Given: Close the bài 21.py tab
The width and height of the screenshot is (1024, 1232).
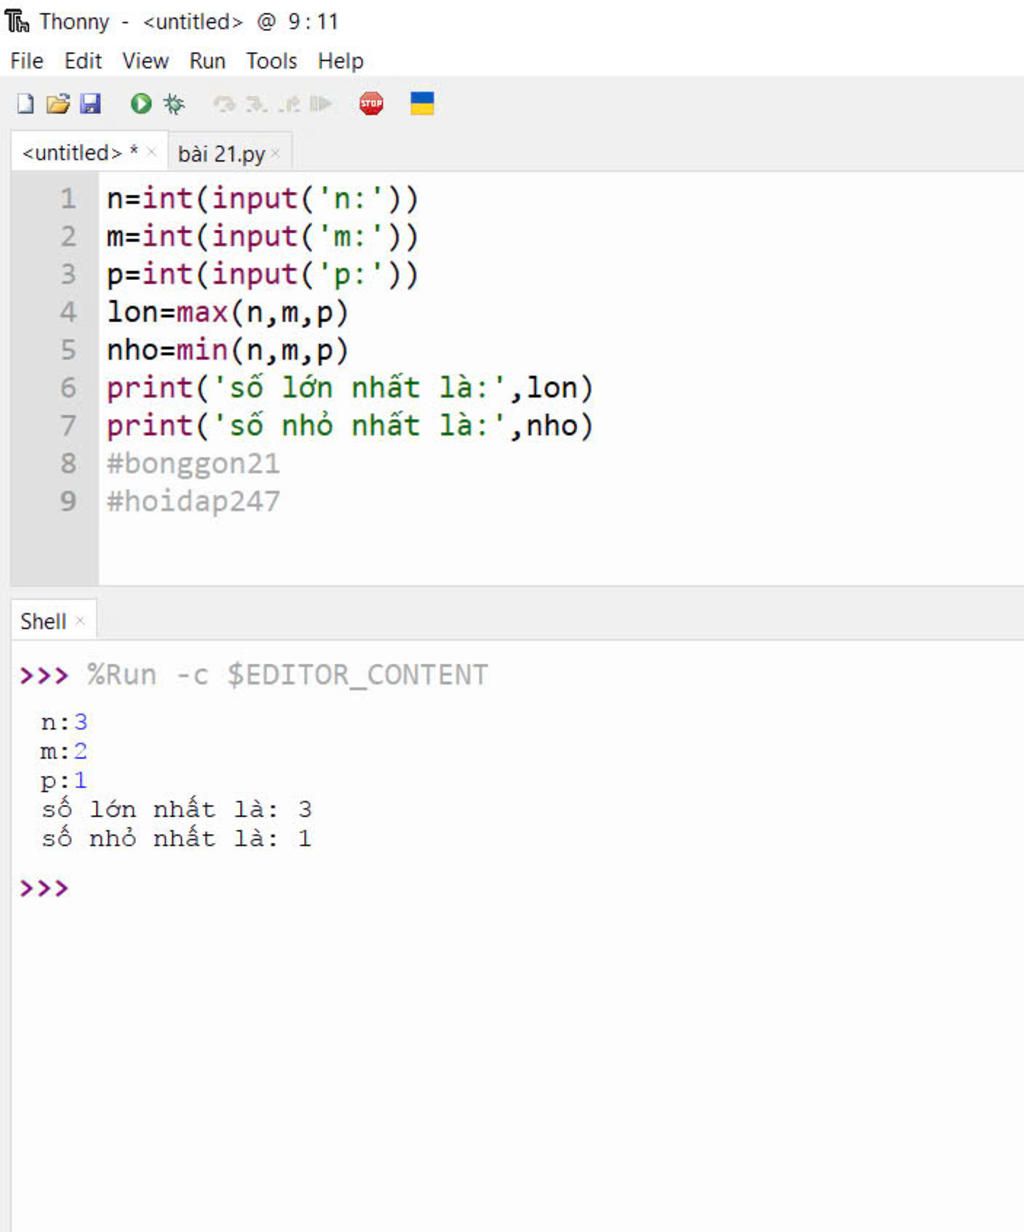Looking at the screenshot, I should click(275, 154).
